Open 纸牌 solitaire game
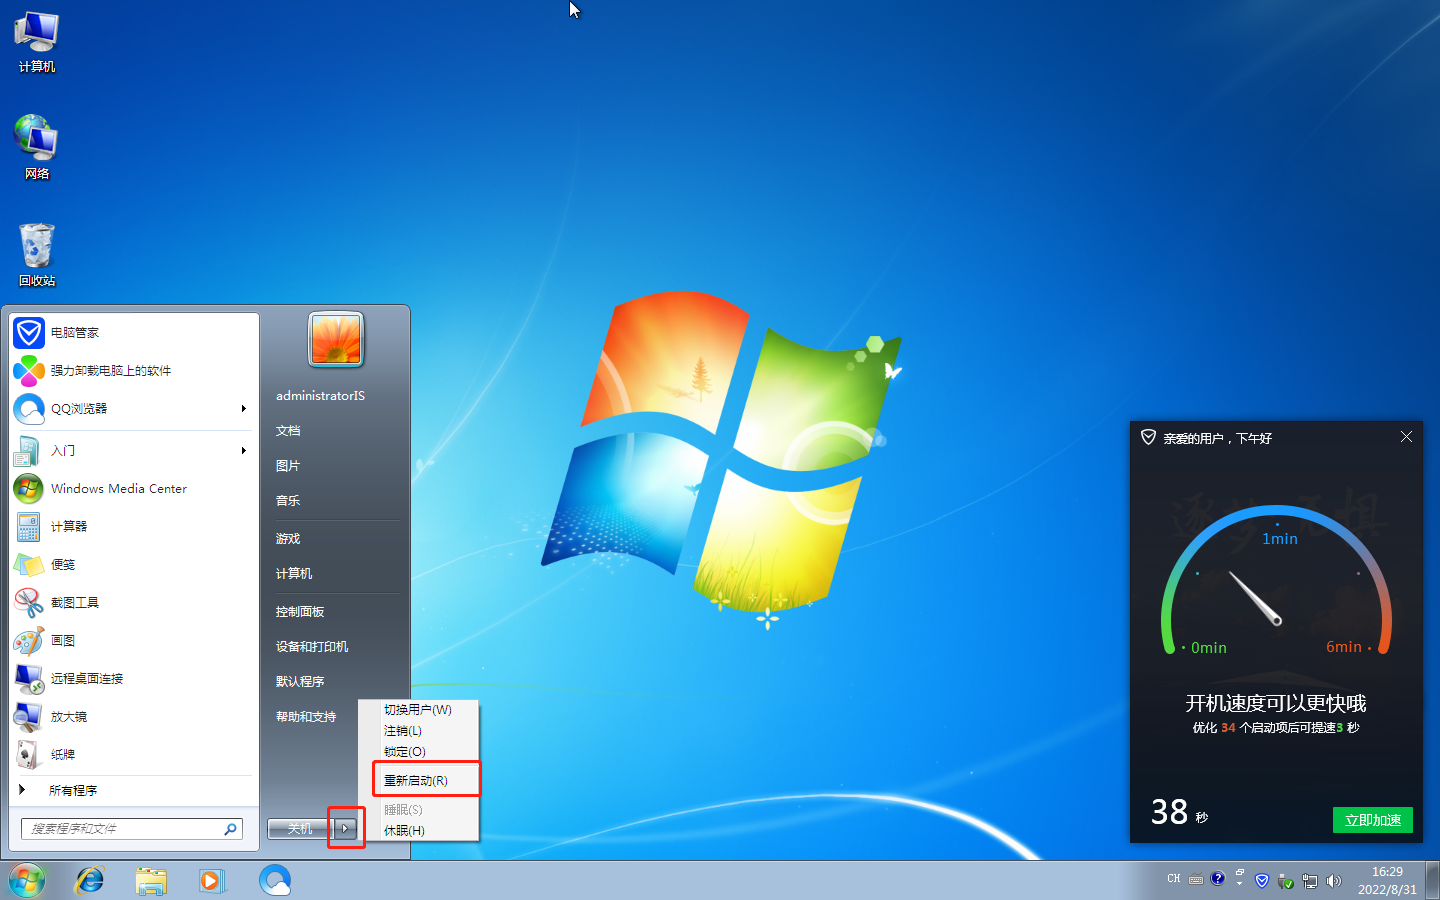The image size is (1440, 900). tap(134, 755)
